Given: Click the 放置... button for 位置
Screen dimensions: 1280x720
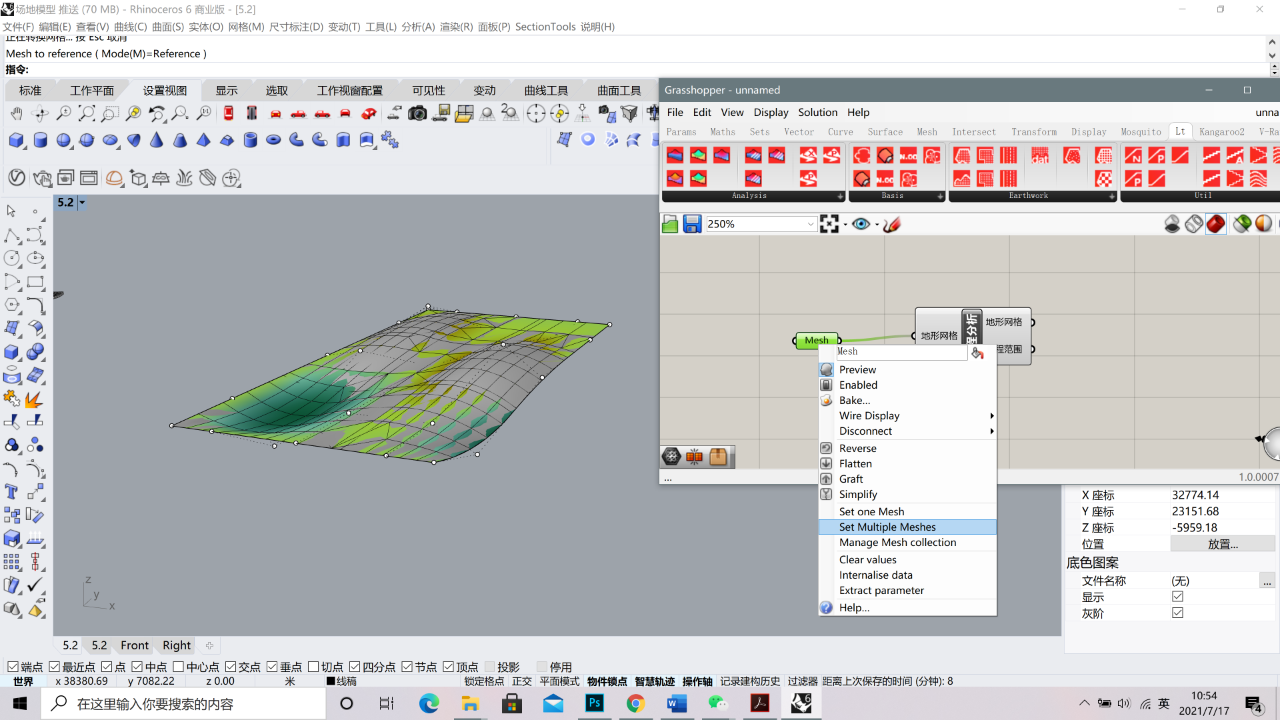Looking at the screenshot, I should tap(1223, 544).
